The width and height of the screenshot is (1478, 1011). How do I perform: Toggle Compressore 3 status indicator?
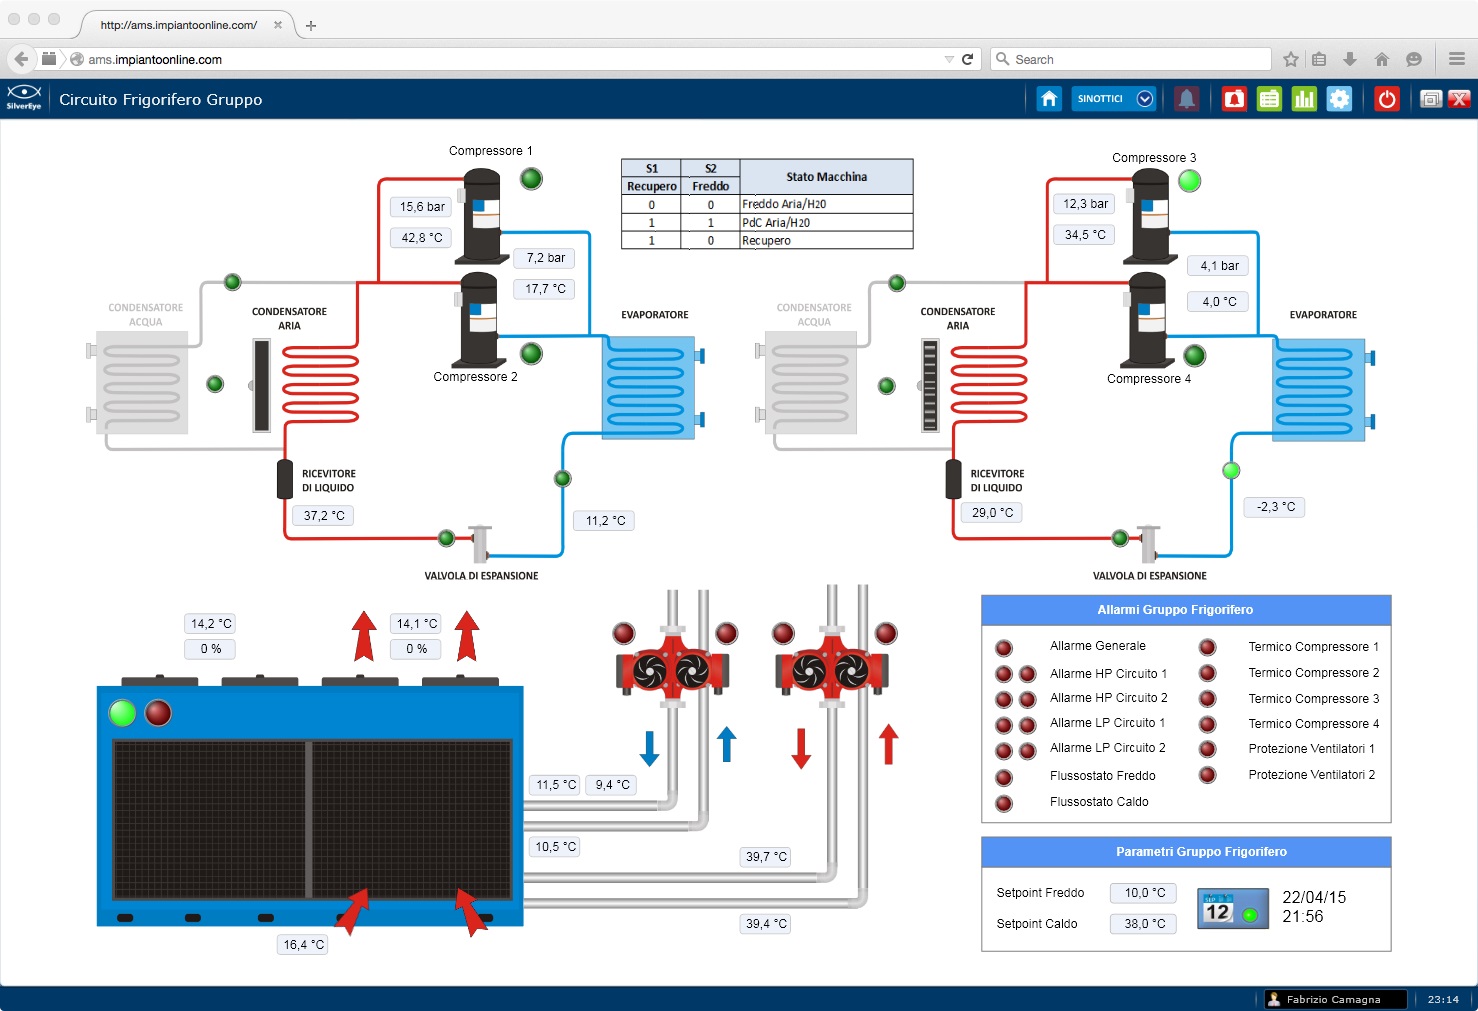[1189, 181]
